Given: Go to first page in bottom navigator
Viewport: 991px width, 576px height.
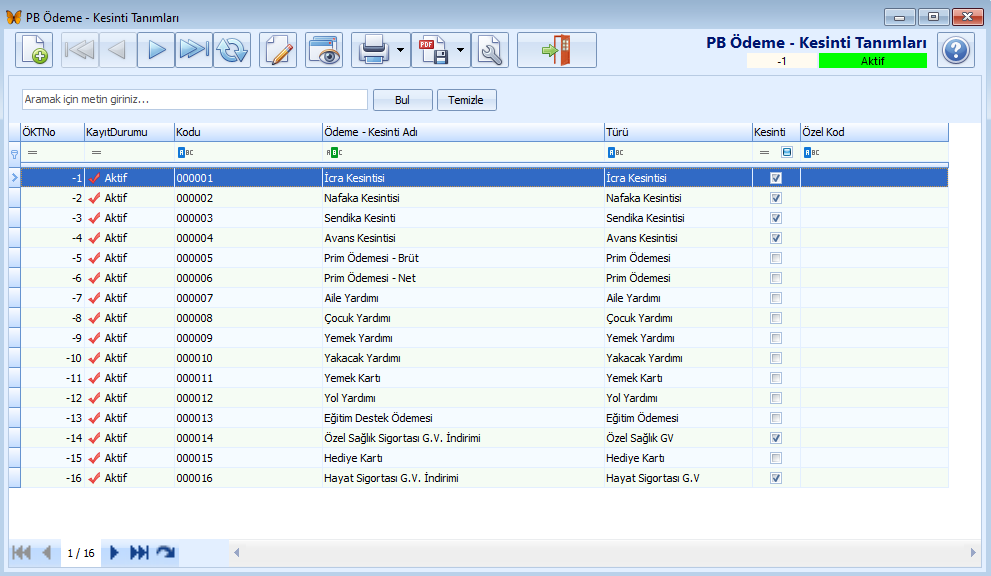Looking at the screenshot, I should (21, 553).
